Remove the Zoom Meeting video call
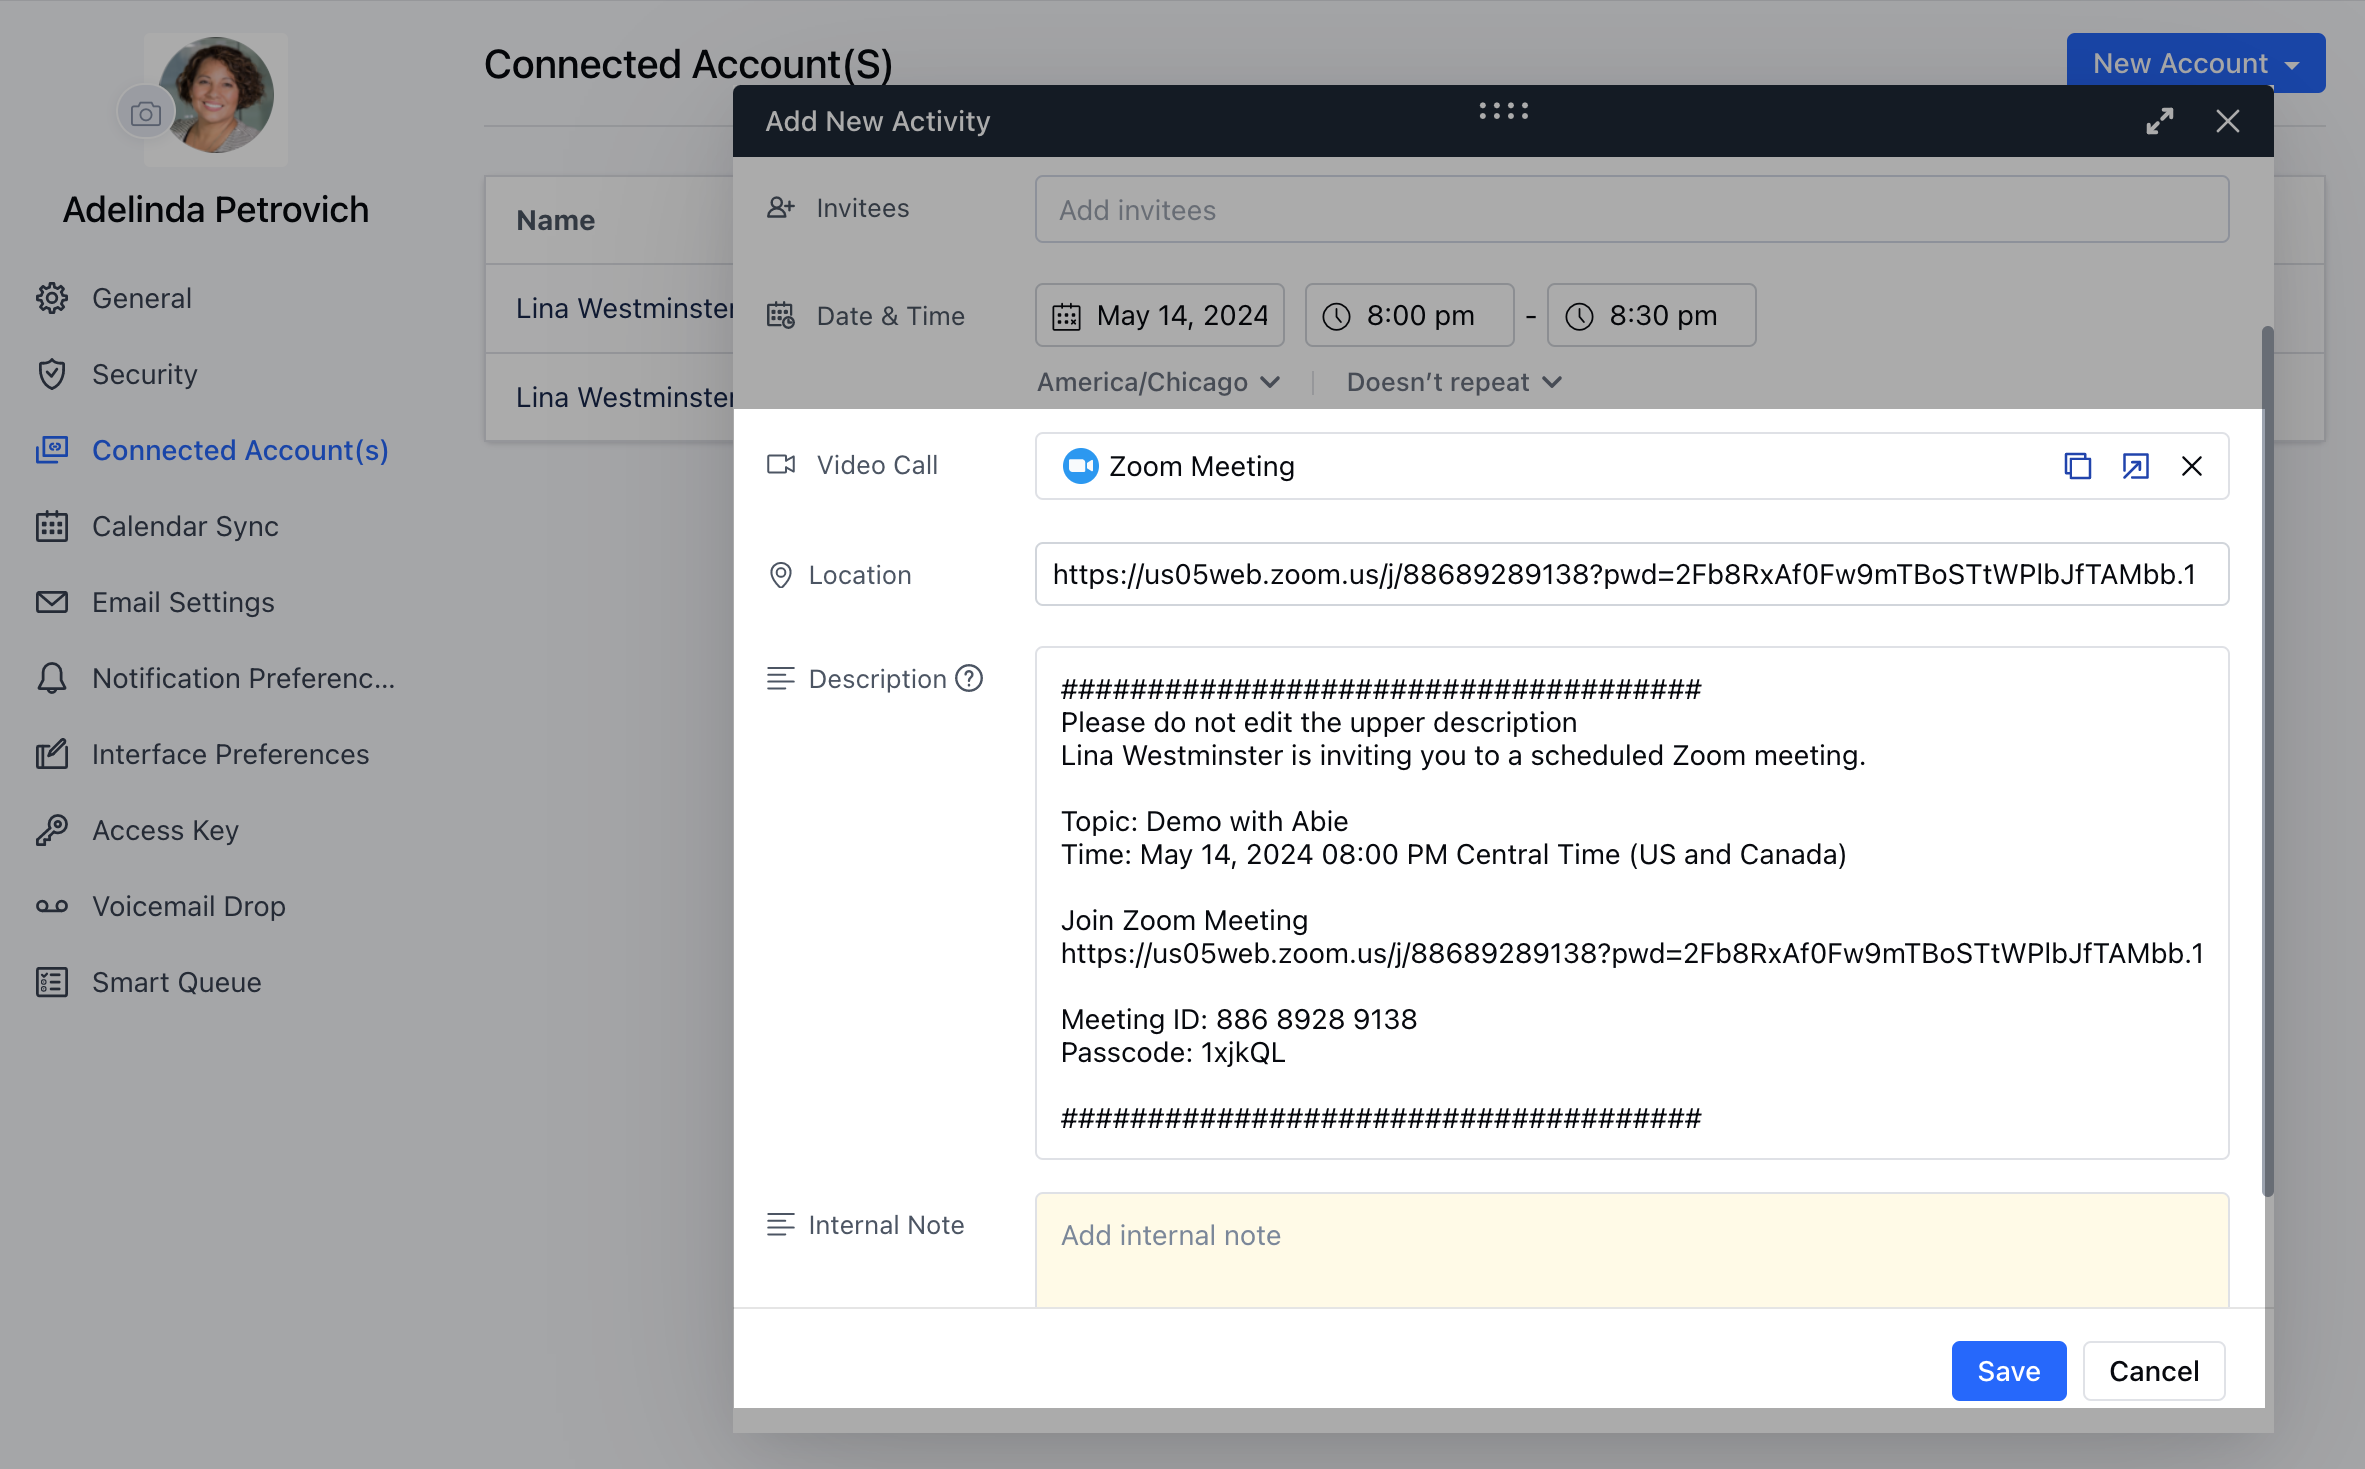 click(x=2192, y=466)
